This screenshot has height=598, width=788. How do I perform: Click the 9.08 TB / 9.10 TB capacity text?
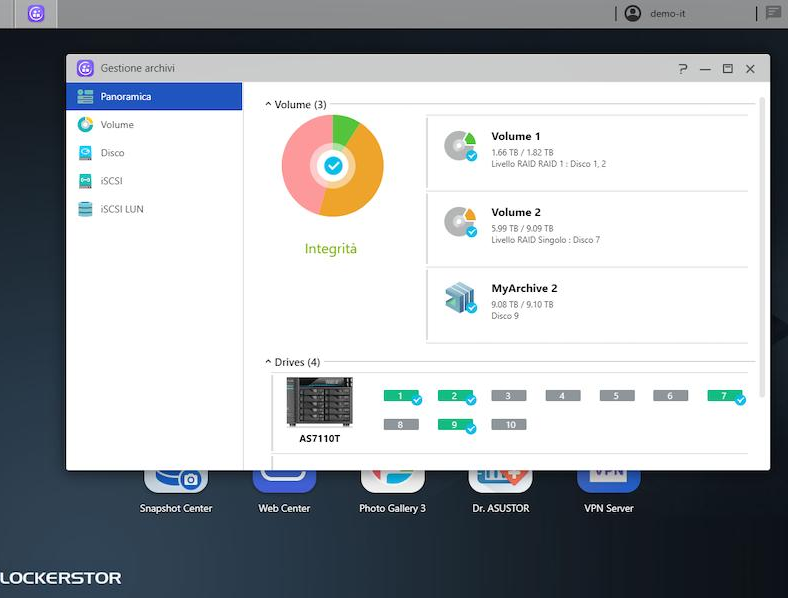522,305
